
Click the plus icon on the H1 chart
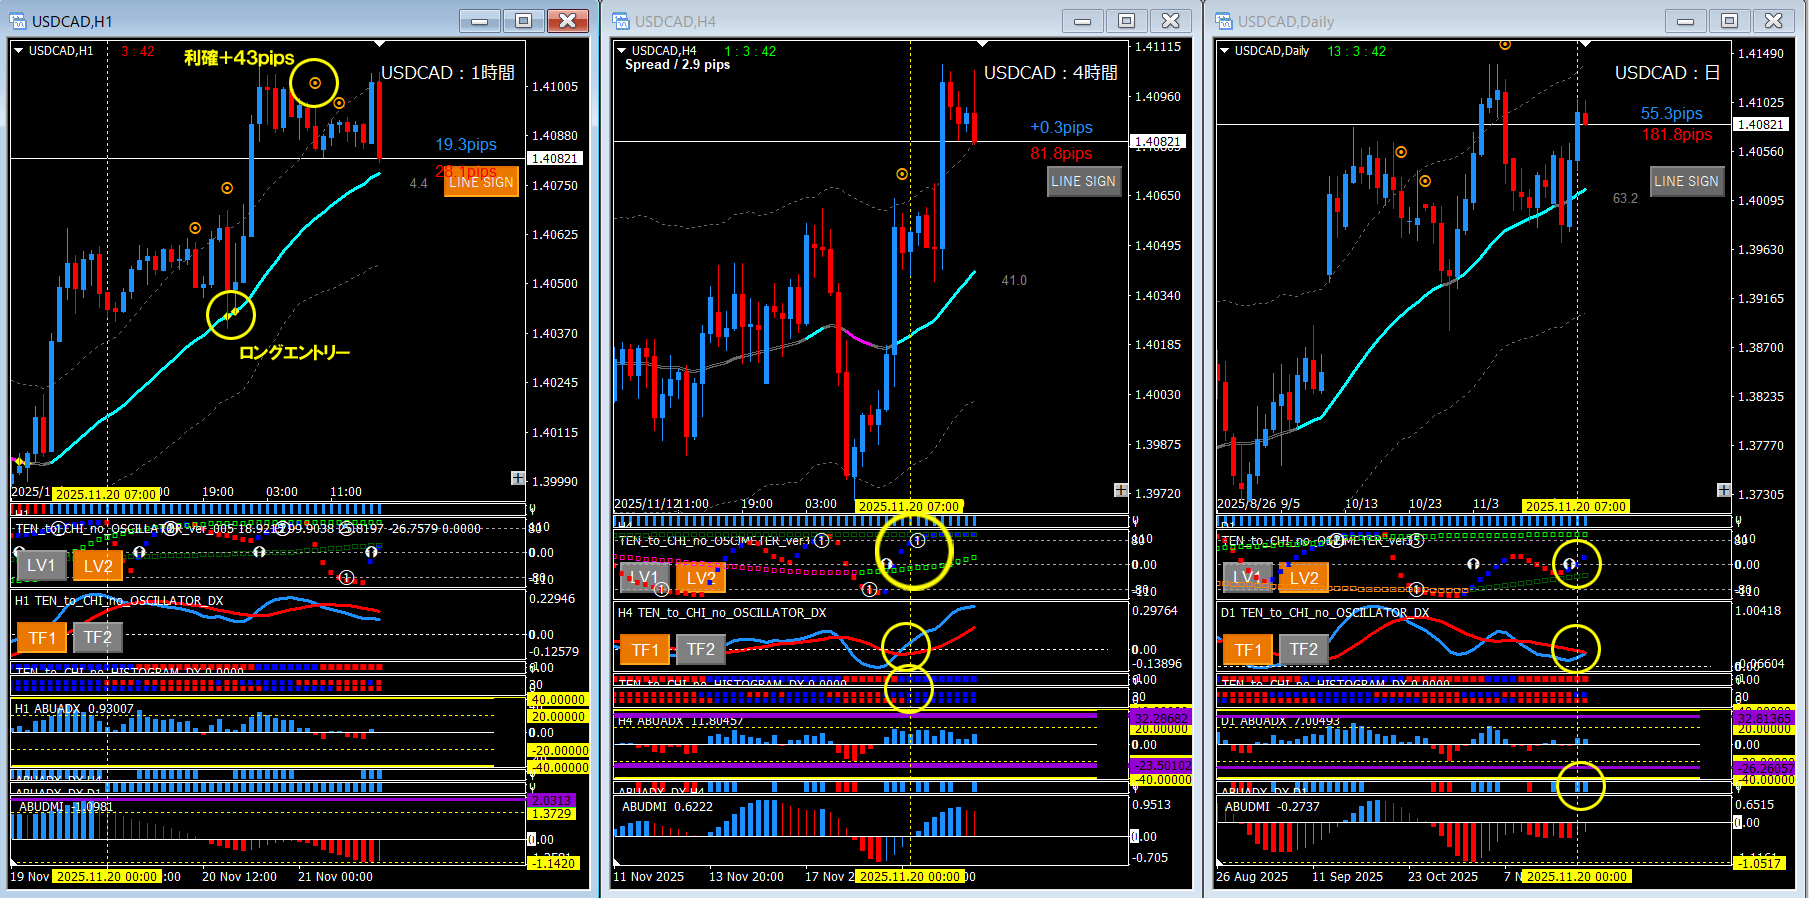coord(517,478)
